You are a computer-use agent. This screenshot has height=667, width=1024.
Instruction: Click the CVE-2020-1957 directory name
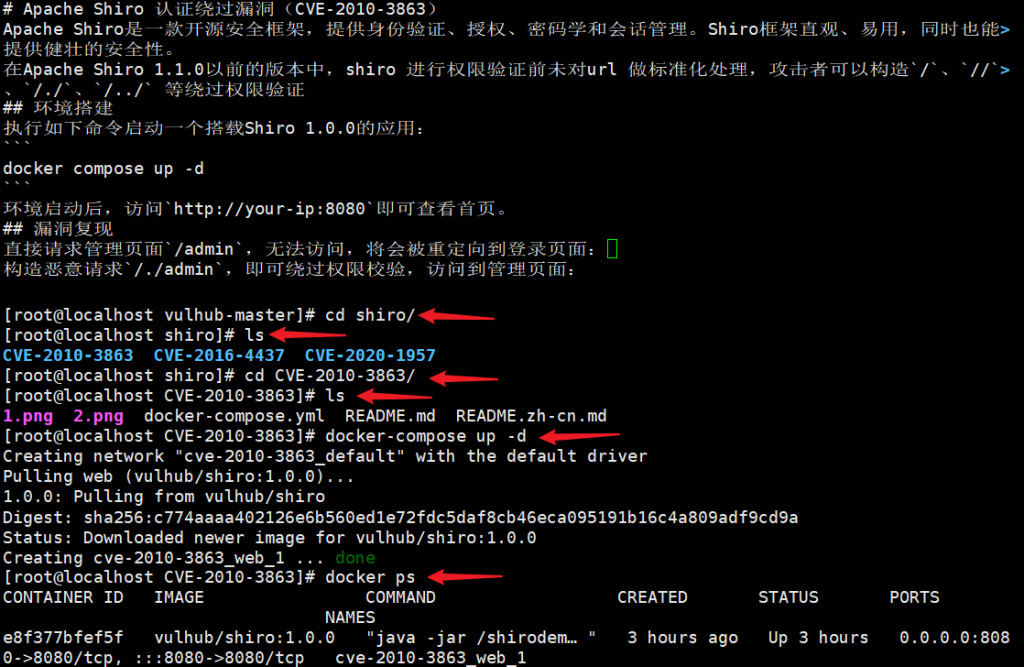tap(370, 355)
